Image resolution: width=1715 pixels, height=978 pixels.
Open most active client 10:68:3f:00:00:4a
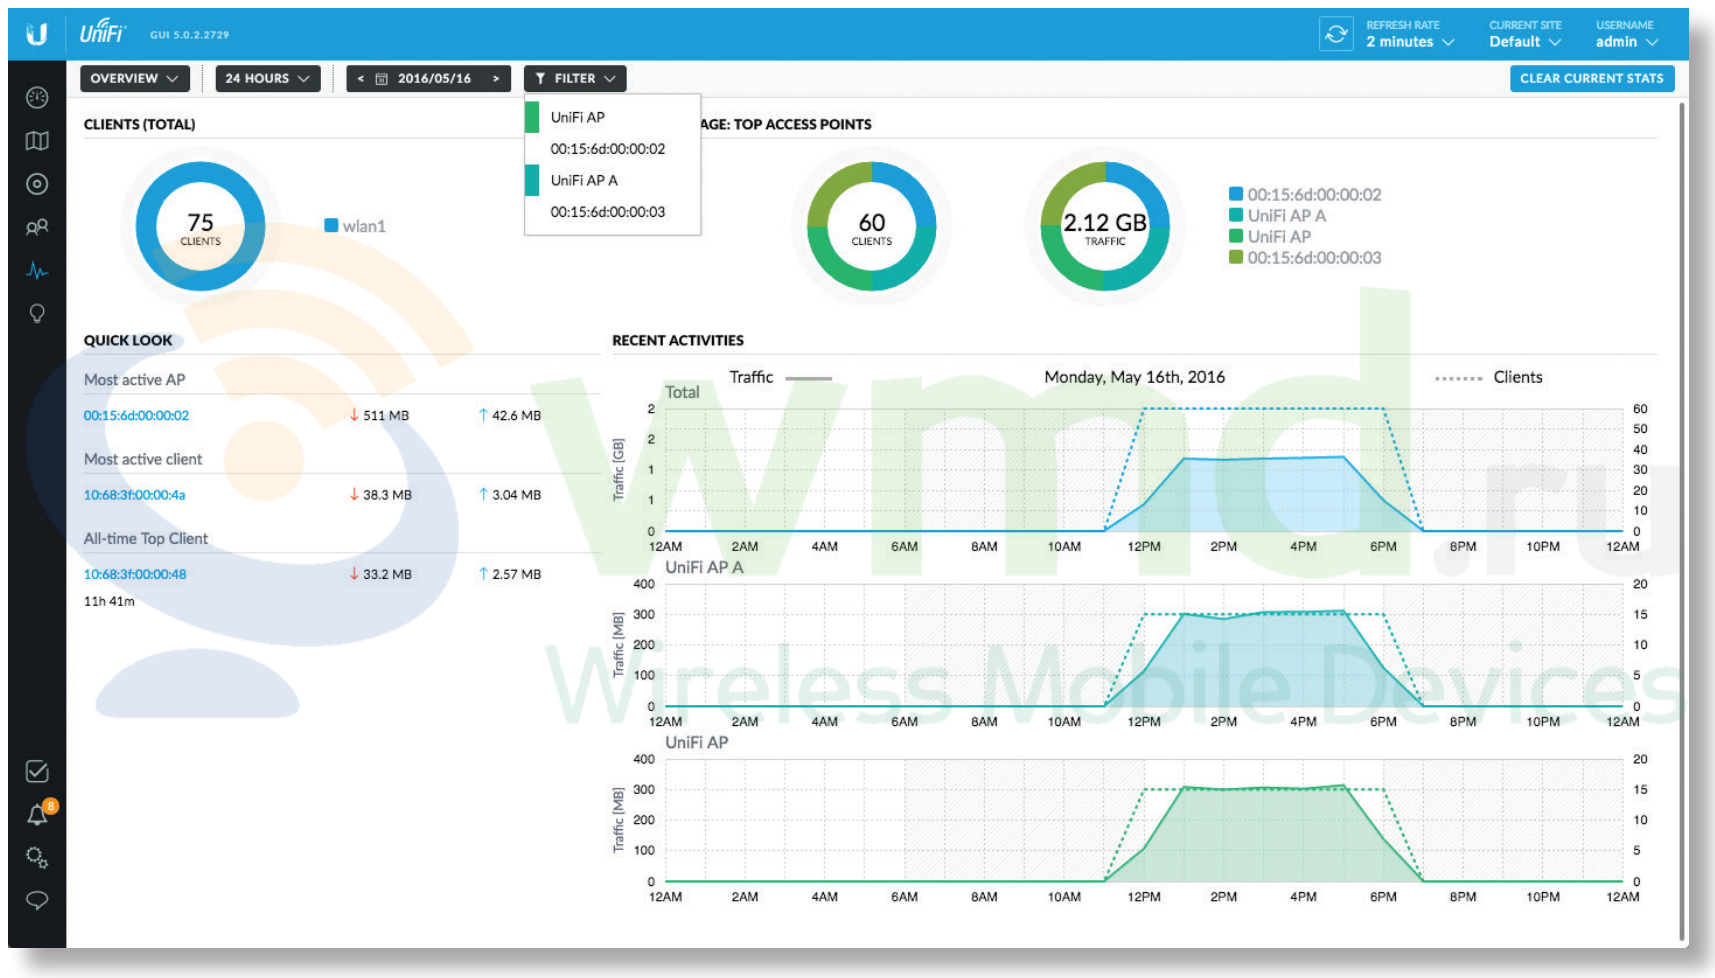[134, 495]
